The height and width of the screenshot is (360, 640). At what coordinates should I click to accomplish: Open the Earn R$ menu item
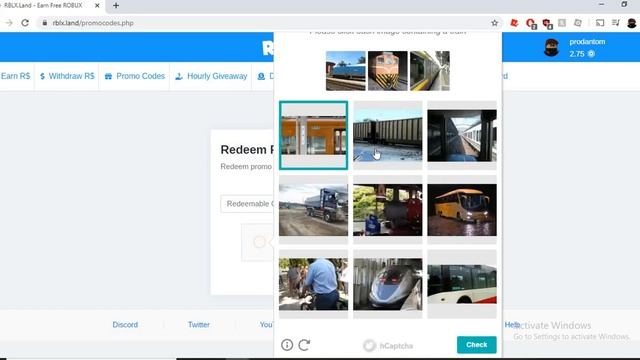click(x=16, y=76)
